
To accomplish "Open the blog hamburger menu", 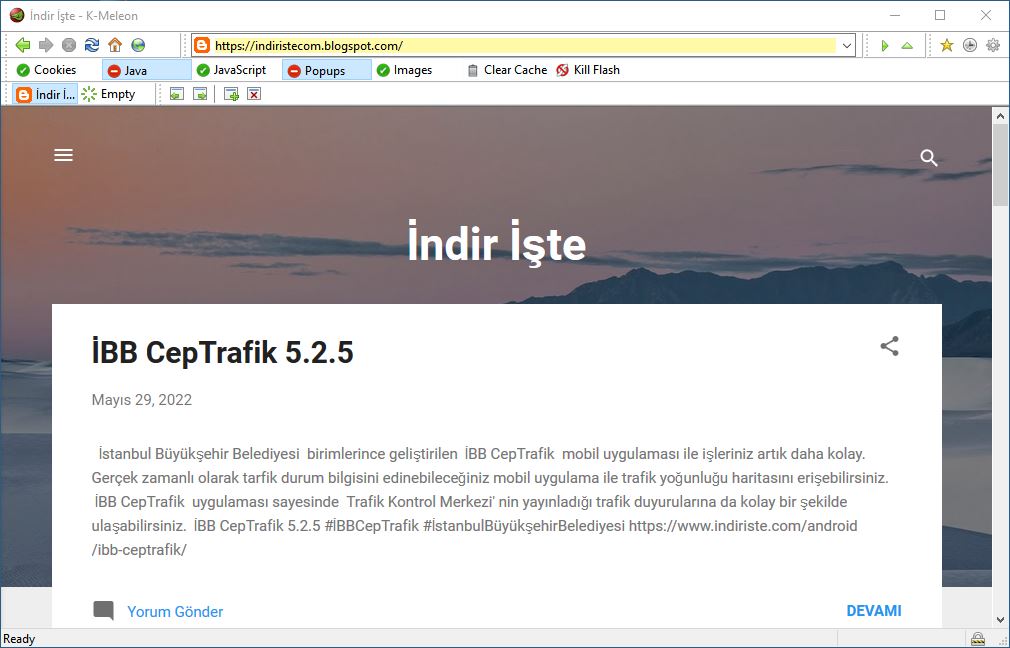I will tap(63, 155).
